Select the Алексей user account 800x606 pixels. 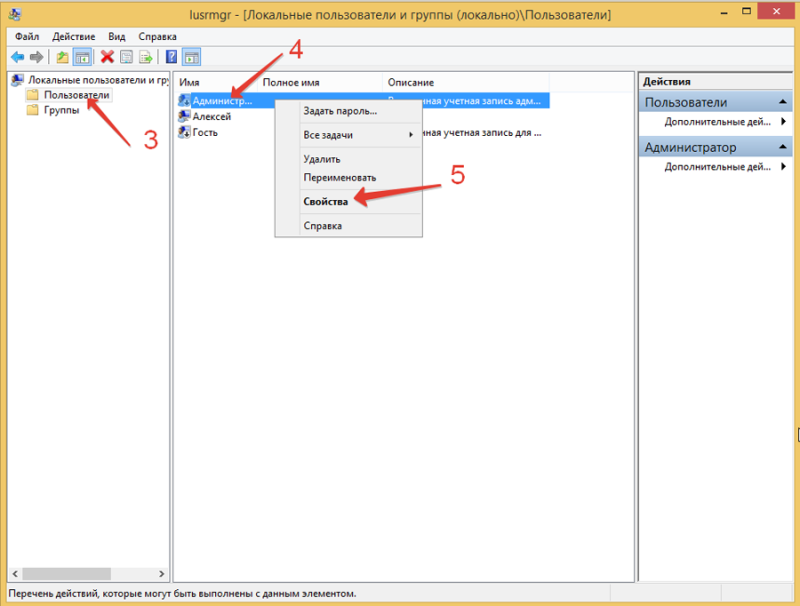point(211,116)
